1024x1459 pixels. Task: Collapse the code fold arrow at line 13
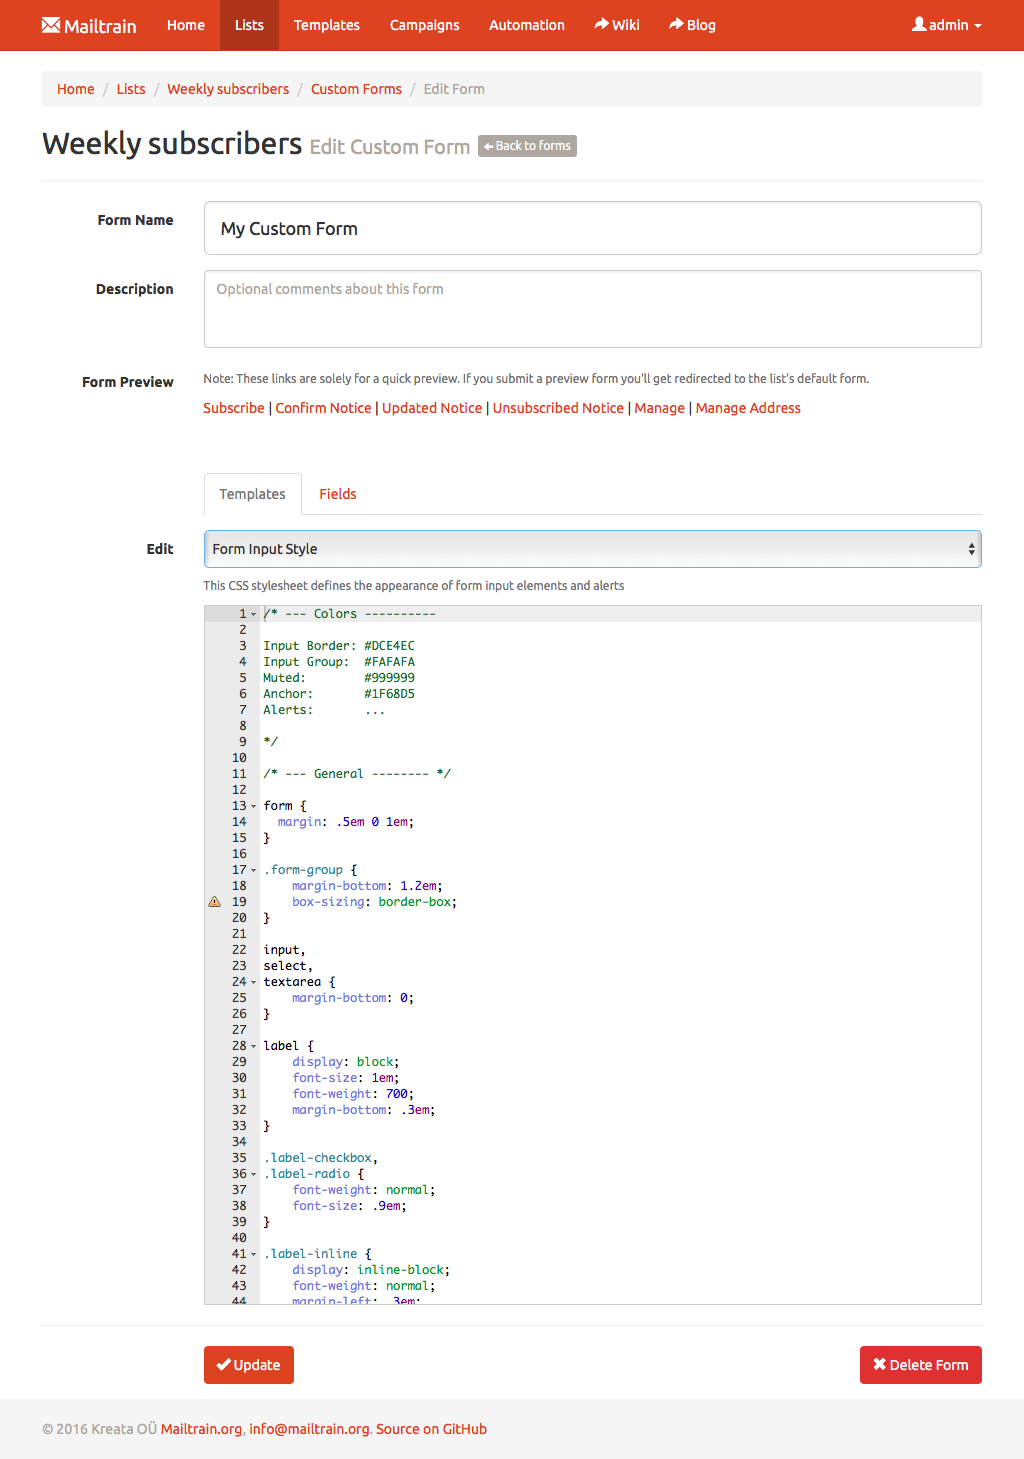254,807
